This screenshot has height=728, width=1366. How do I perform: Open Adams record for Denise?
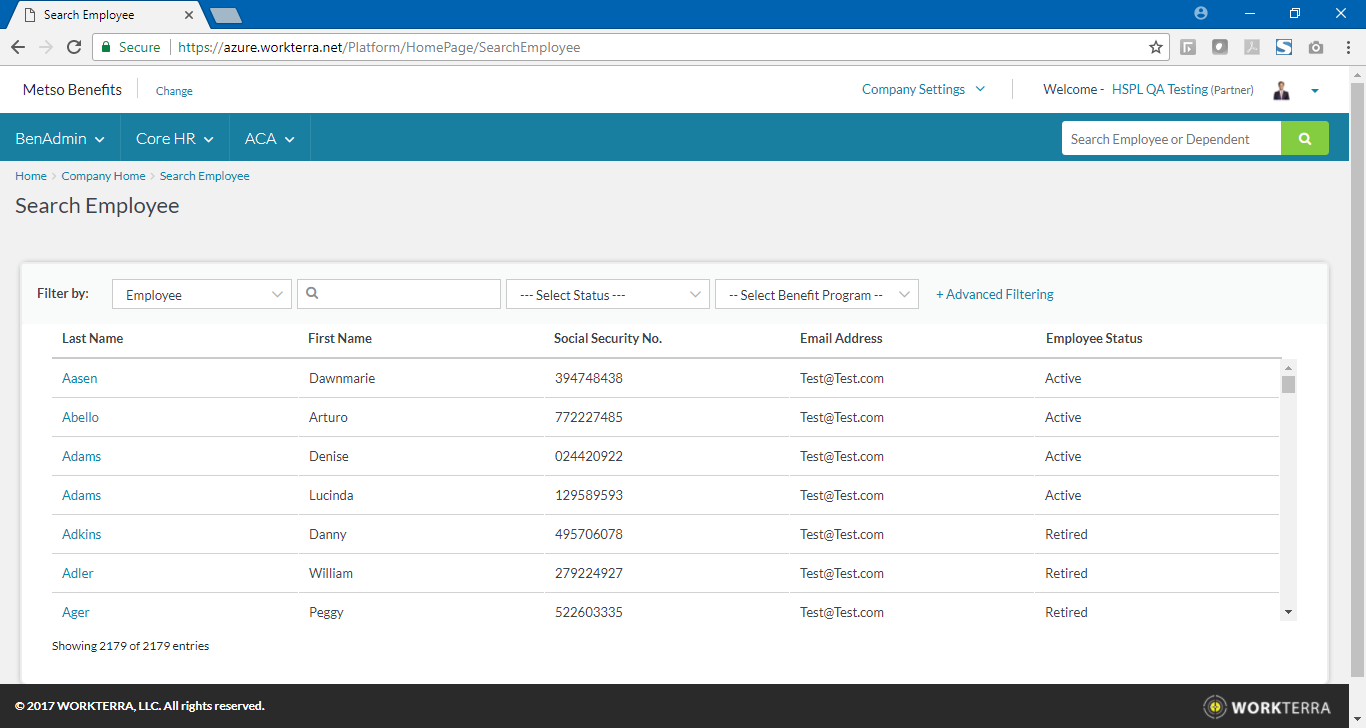click(81, 456)
